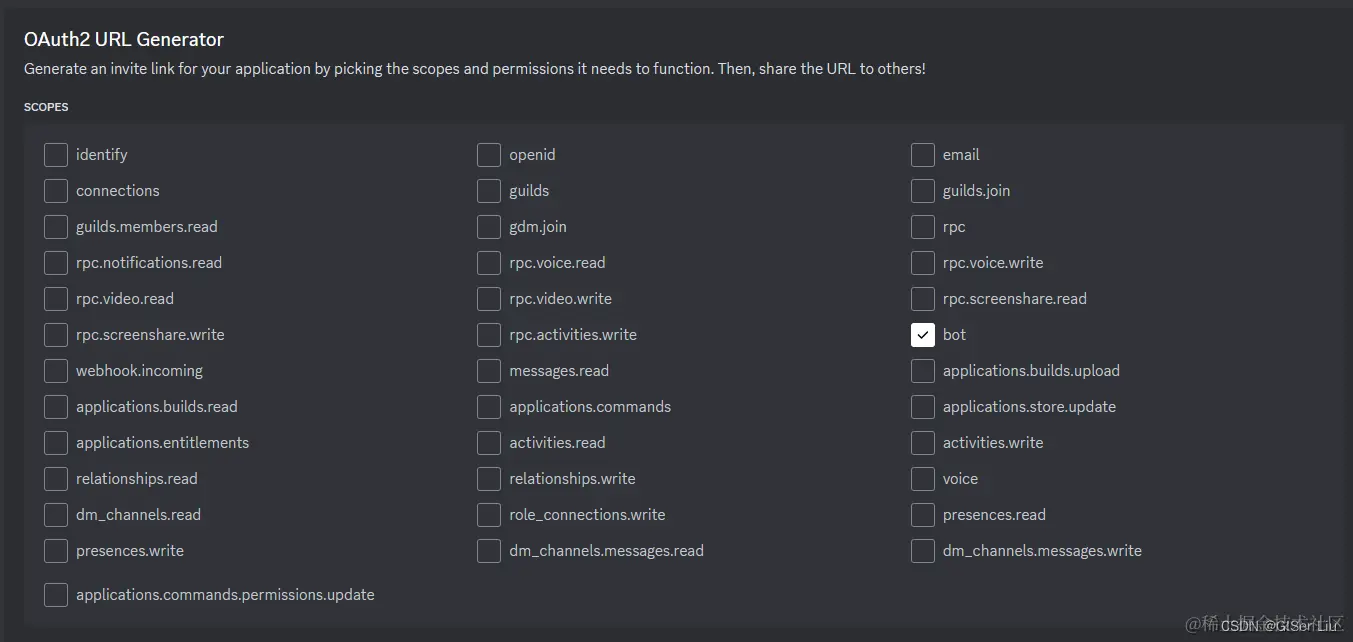Enable the connections scope

56,191
